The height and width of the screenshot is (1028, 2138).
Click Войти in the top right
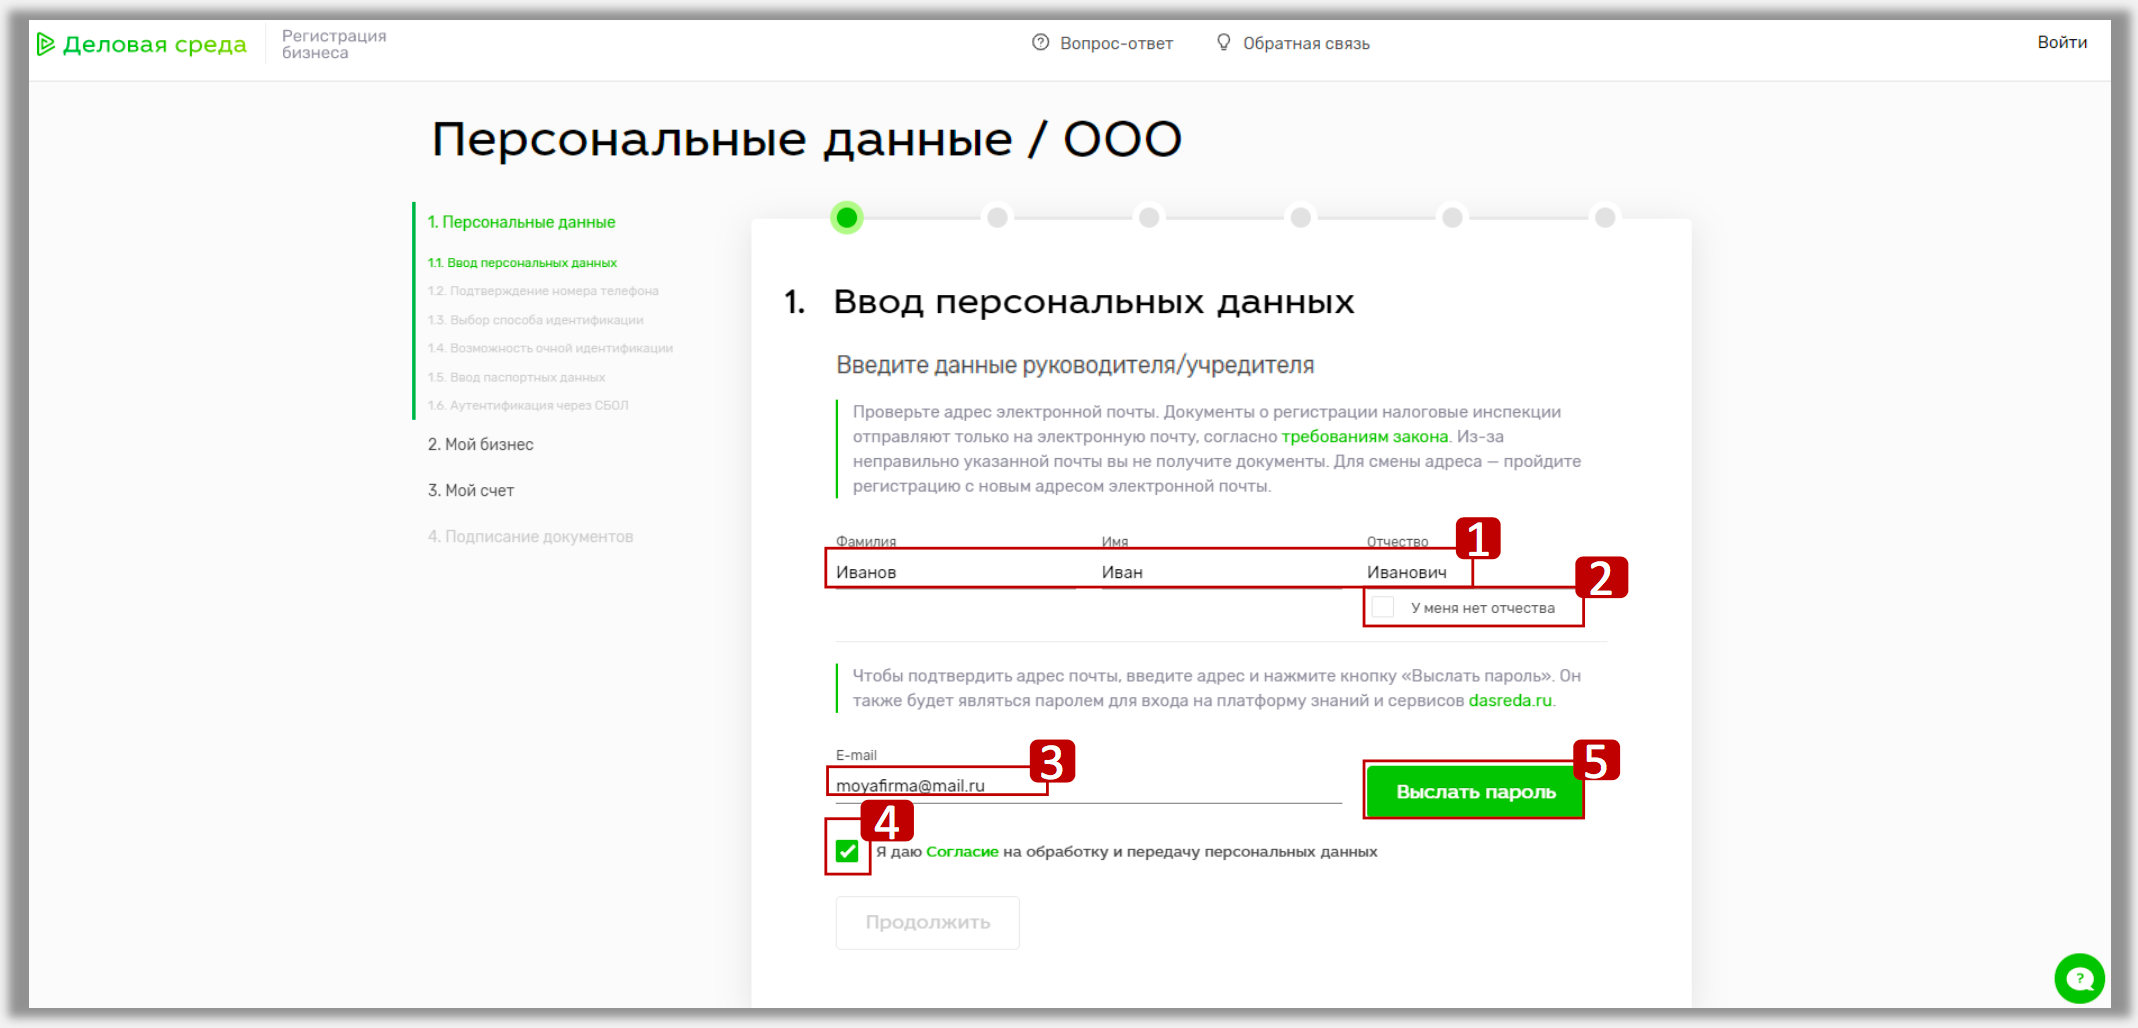(2063, 42)
